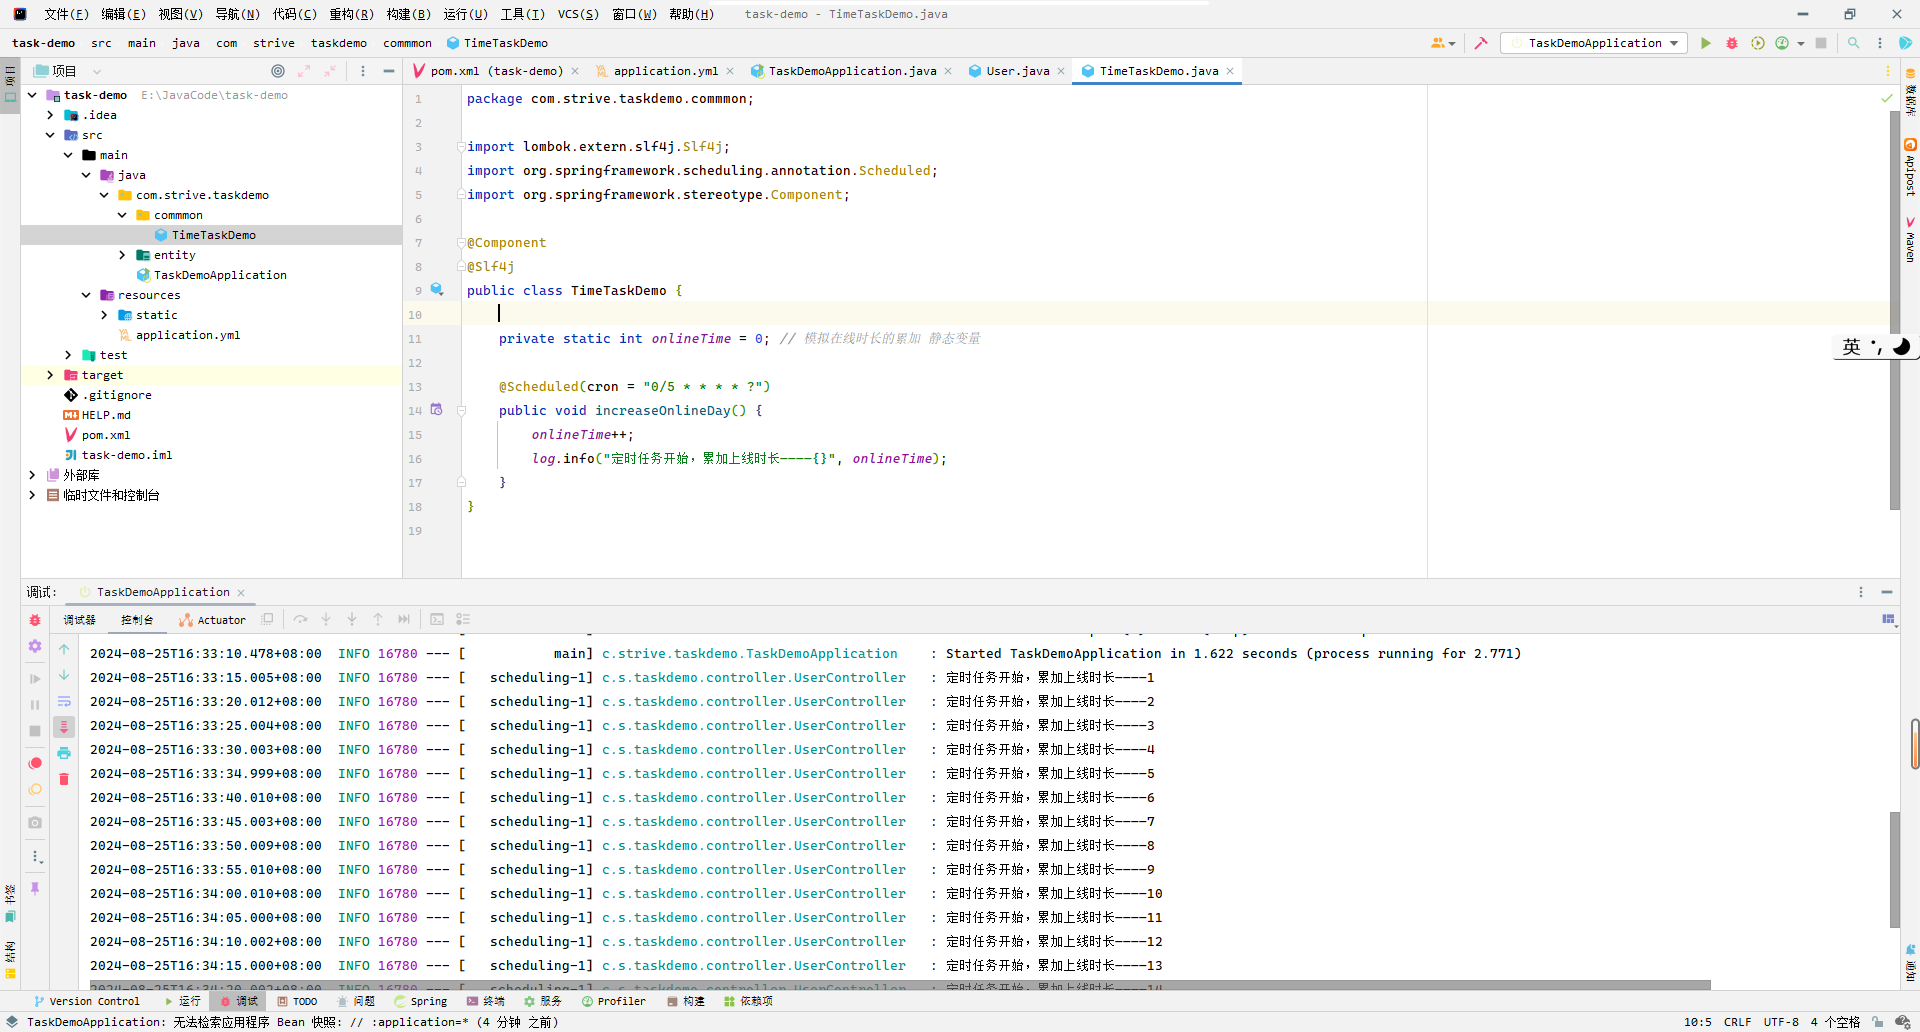Open Profiler tool window

click(x=613, y=1001)
